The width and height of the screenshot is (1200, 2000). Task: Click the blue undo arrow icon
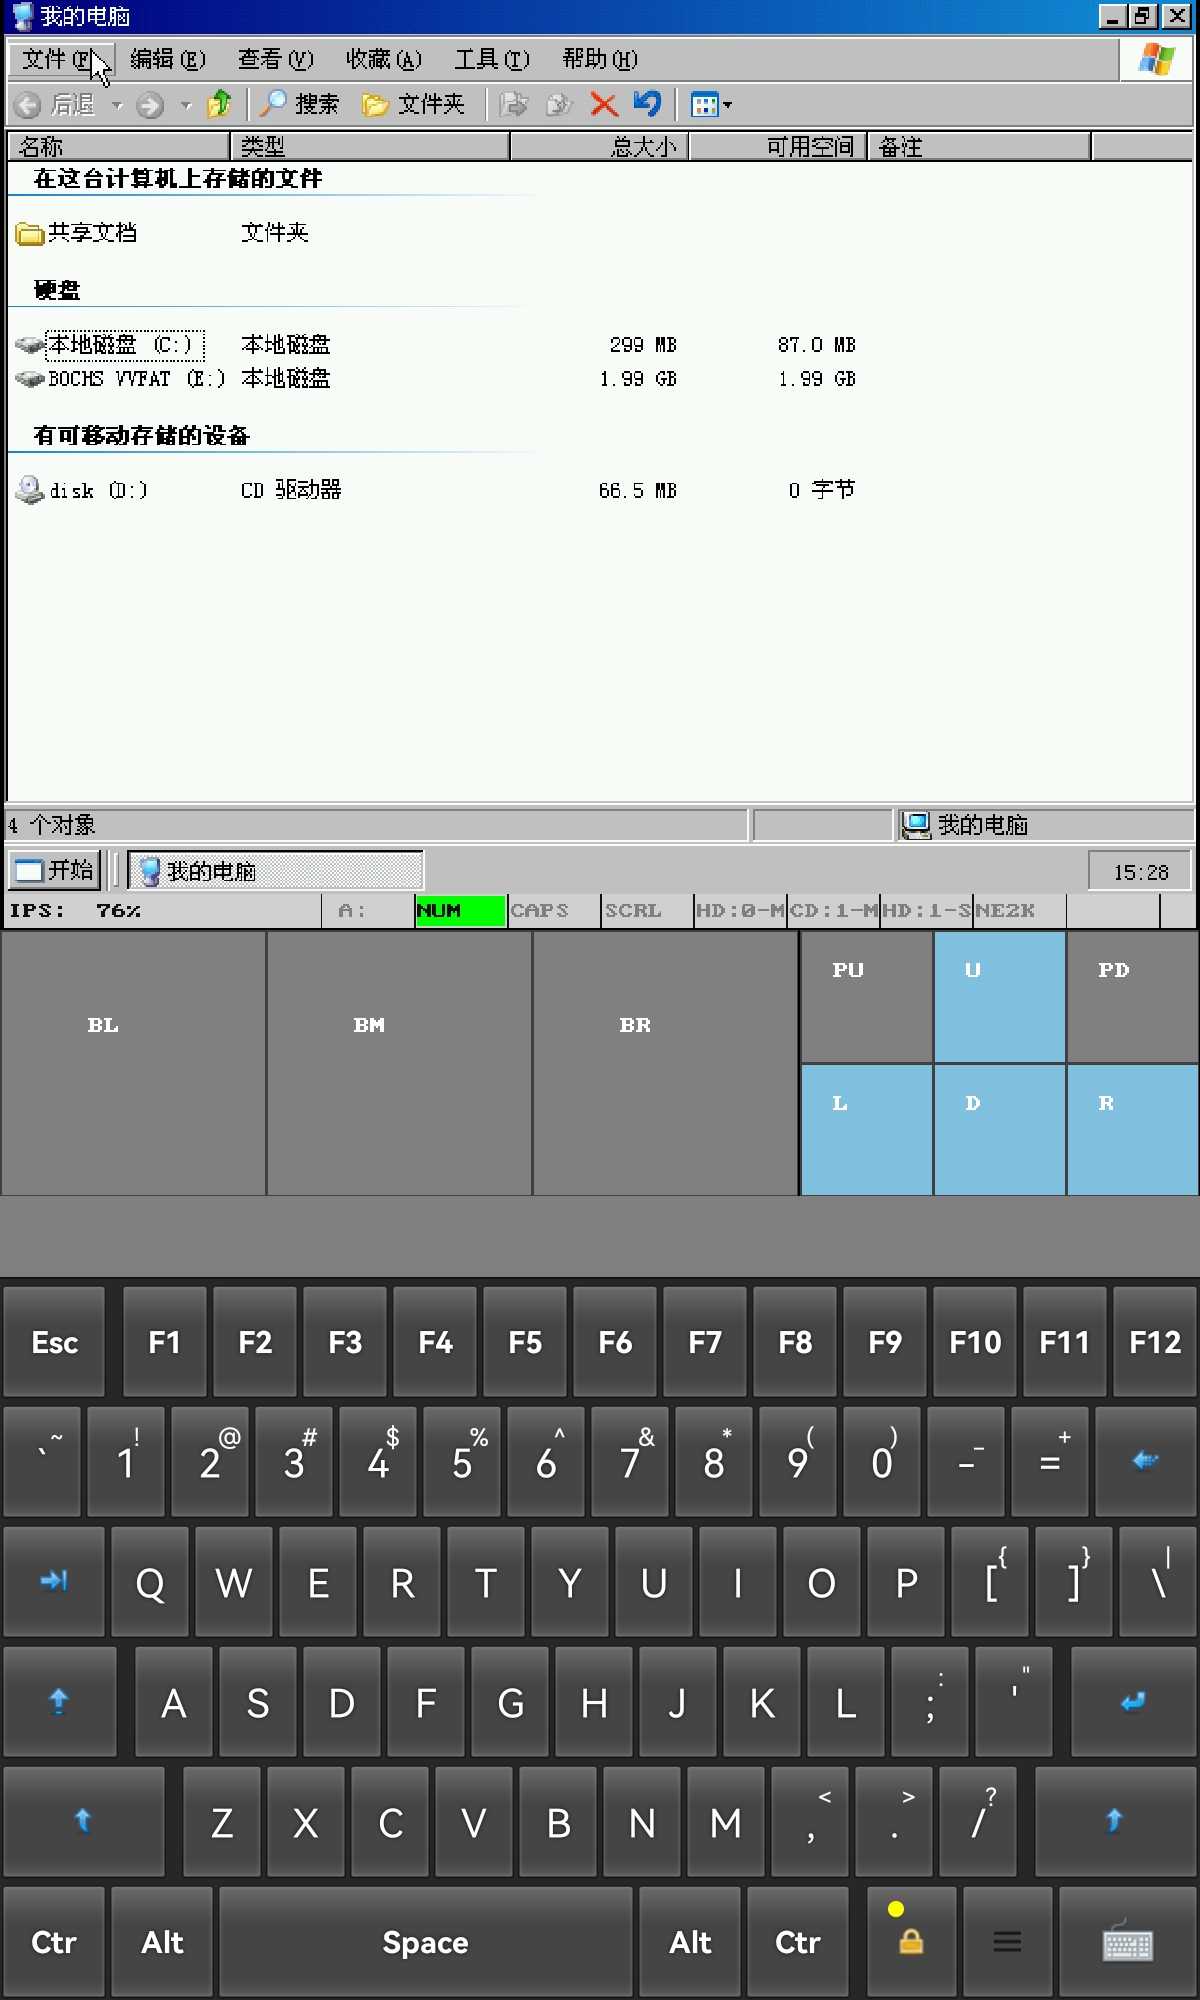tap(647, 104)
